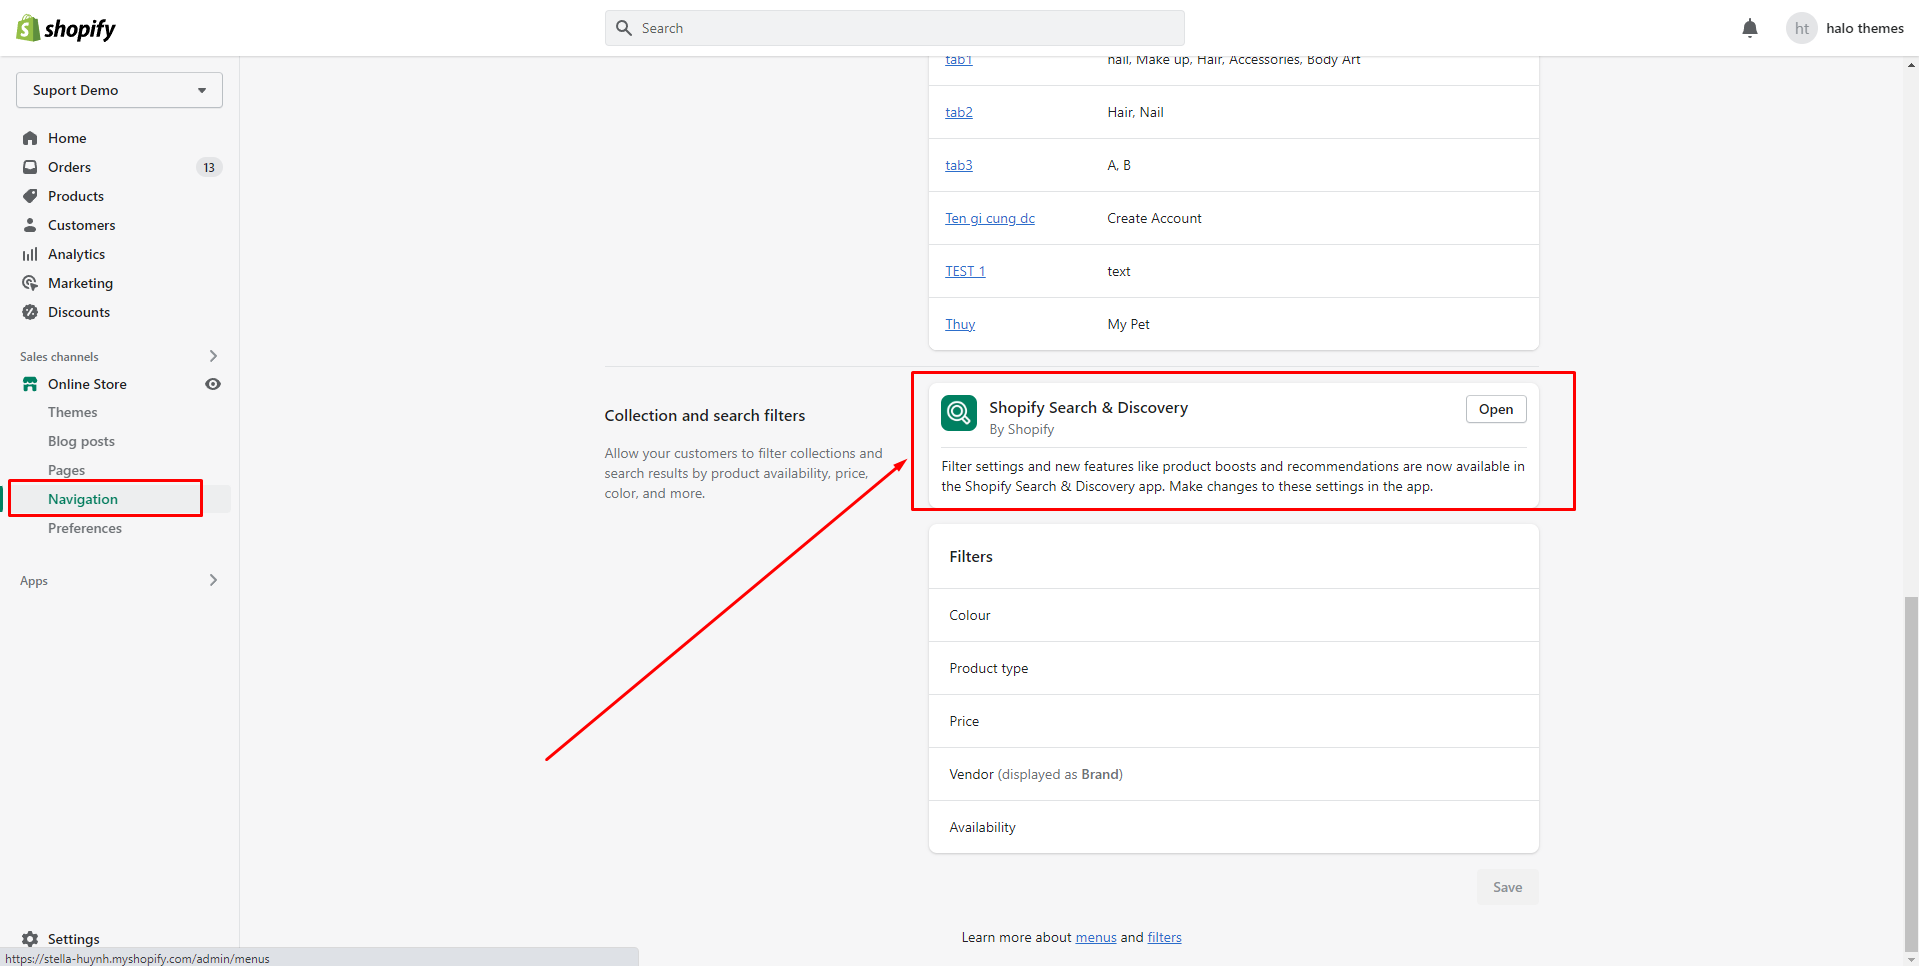Open Products in the sidebar
Image resolution: width=1919 pixels, height=966 pixels.
pyautogui.click(x=76, y=196)
